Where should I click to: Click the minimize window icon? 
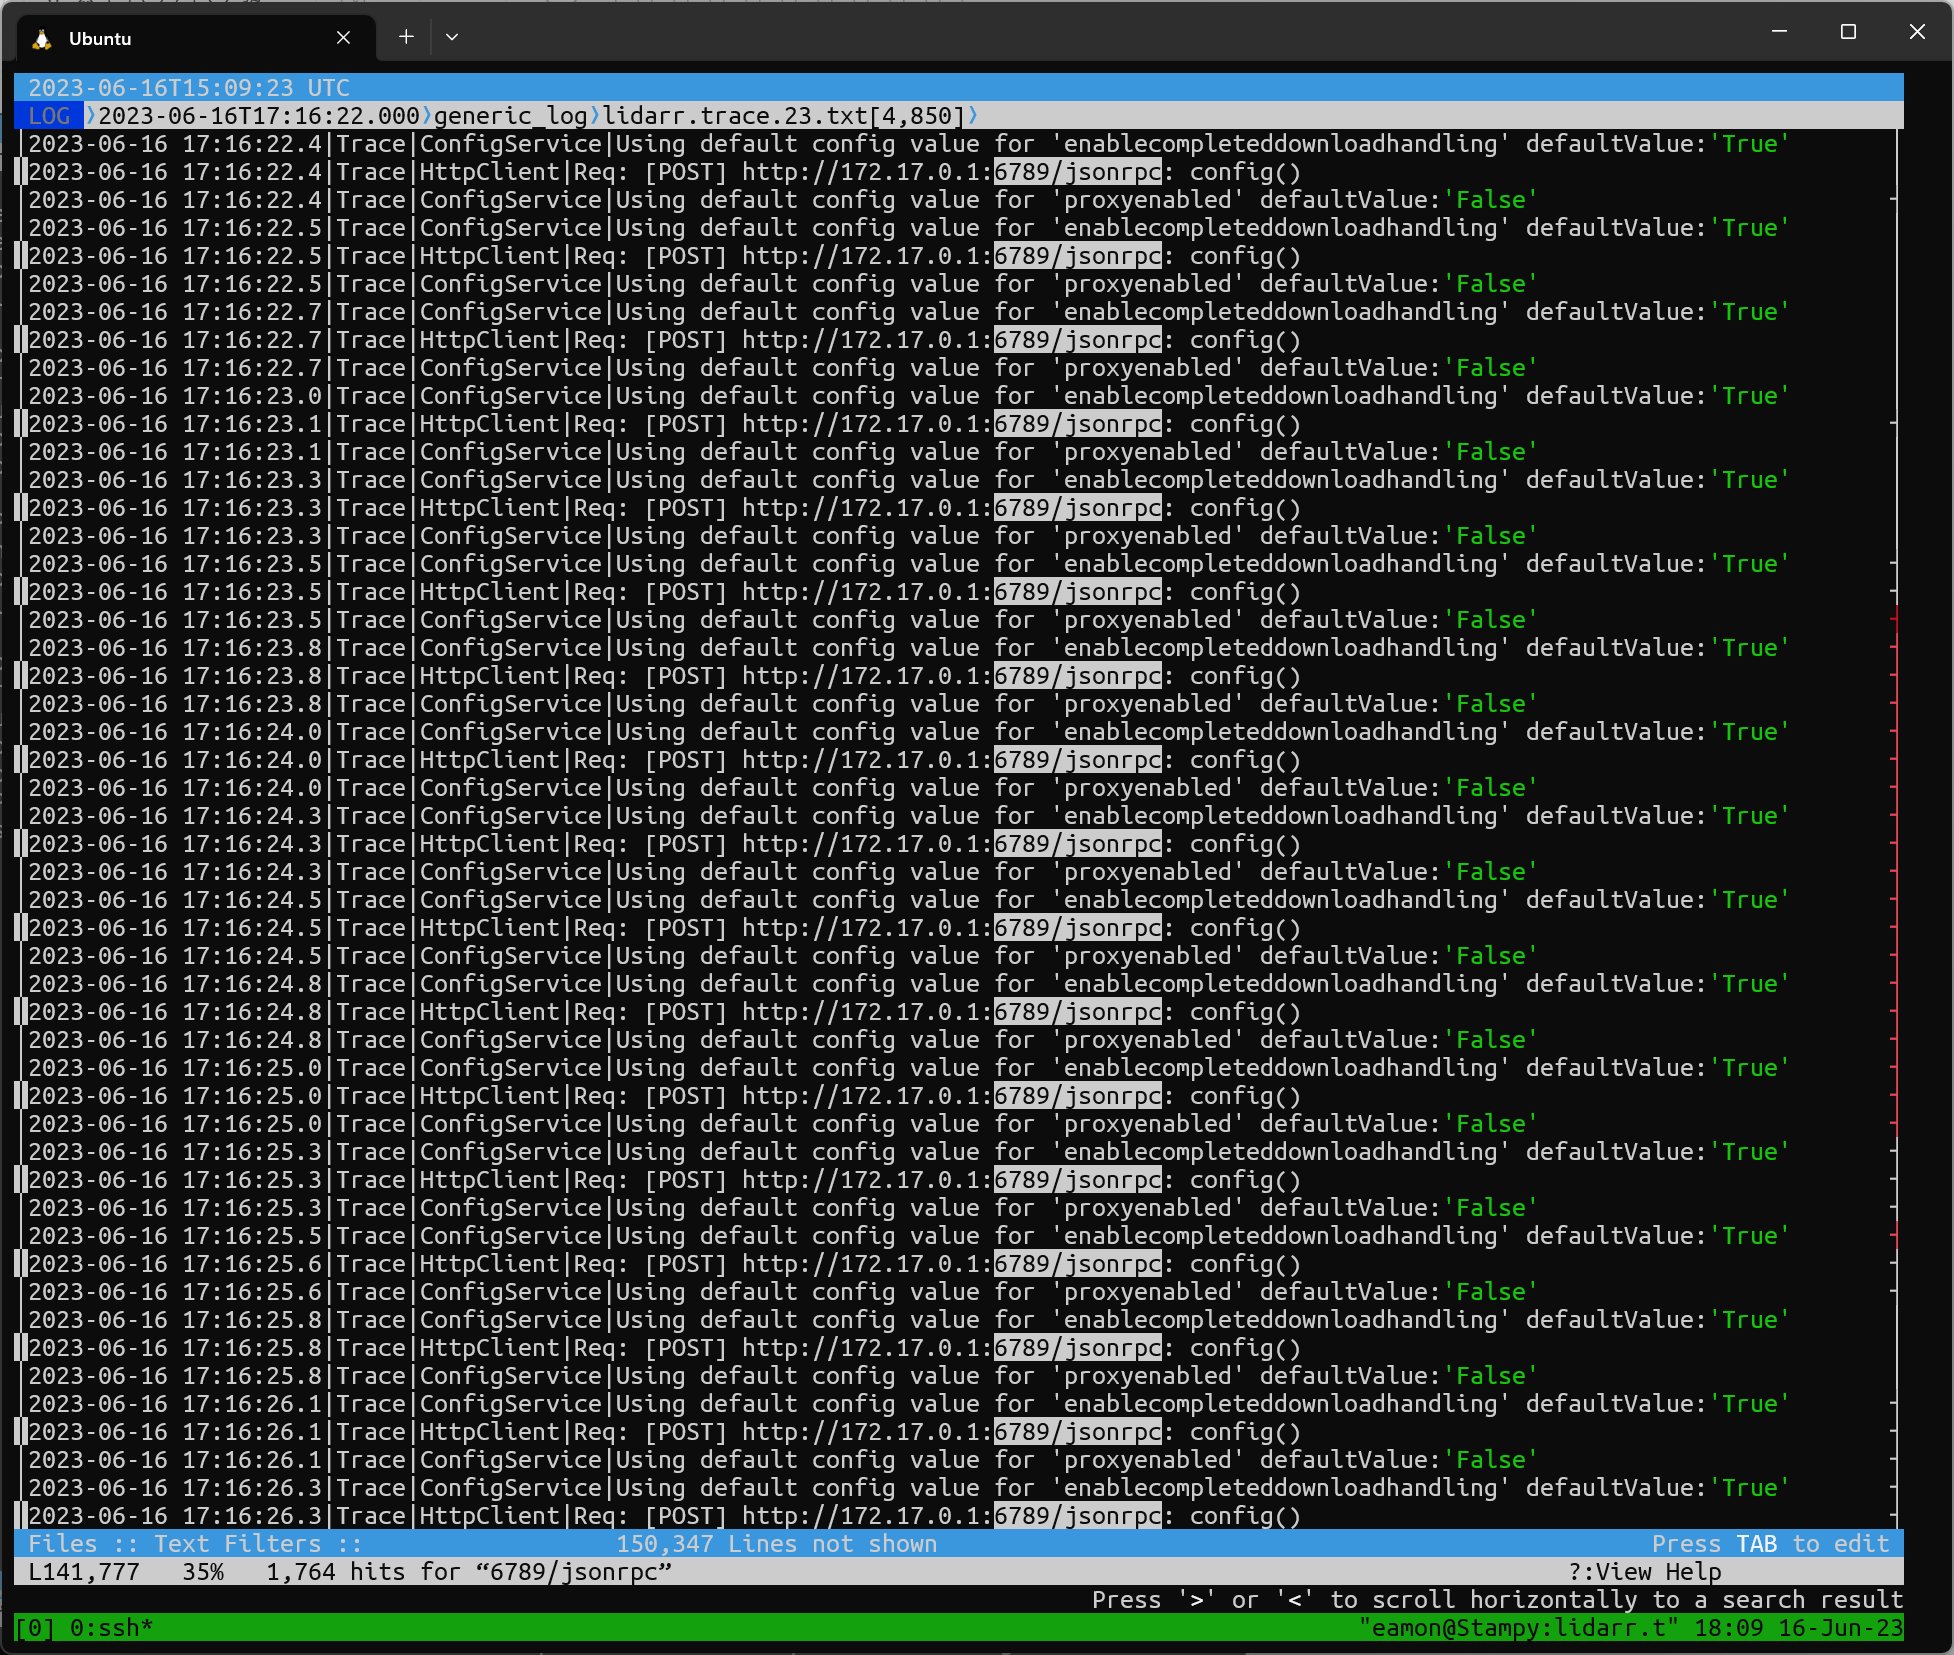pyautogui.click(x=1779, y=31)
